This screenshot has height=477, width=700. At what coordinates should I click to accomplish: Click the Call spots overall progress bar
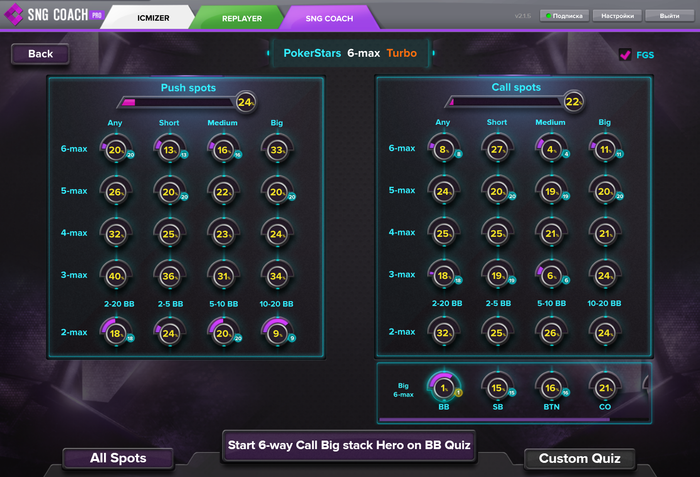[505, 102]
